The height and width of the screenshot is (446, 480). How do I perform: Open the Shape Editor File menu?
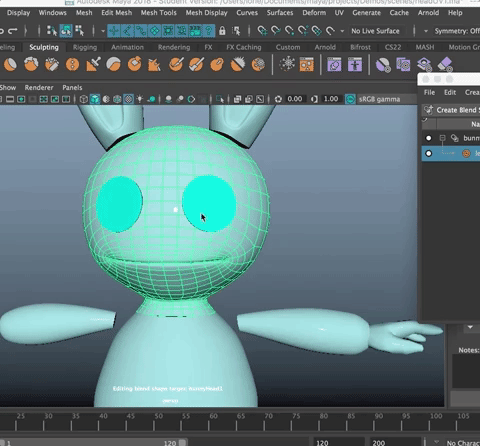point(429,92)
